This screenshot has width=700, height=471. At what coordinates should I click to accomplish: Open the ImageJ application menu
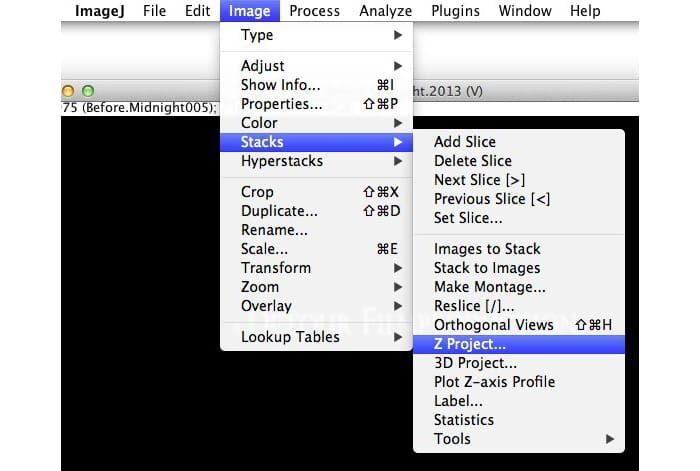click(x=100, y=11)
